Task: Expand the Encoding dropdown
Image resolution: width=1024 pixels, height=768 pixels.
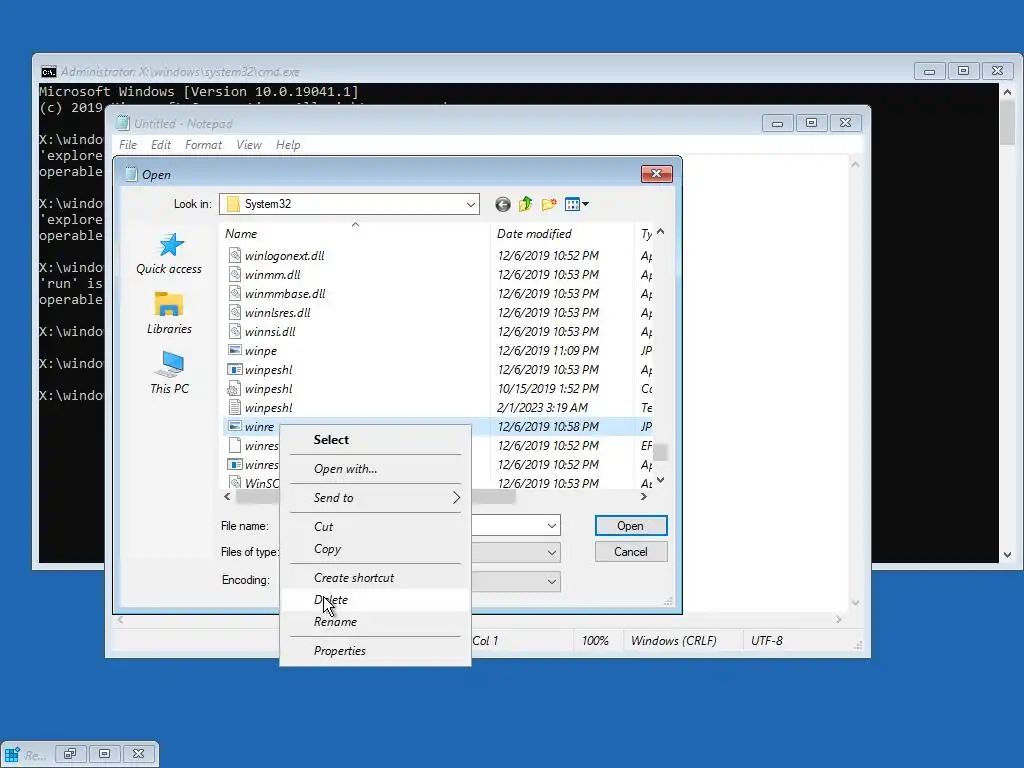Action: tap(552, 581)
